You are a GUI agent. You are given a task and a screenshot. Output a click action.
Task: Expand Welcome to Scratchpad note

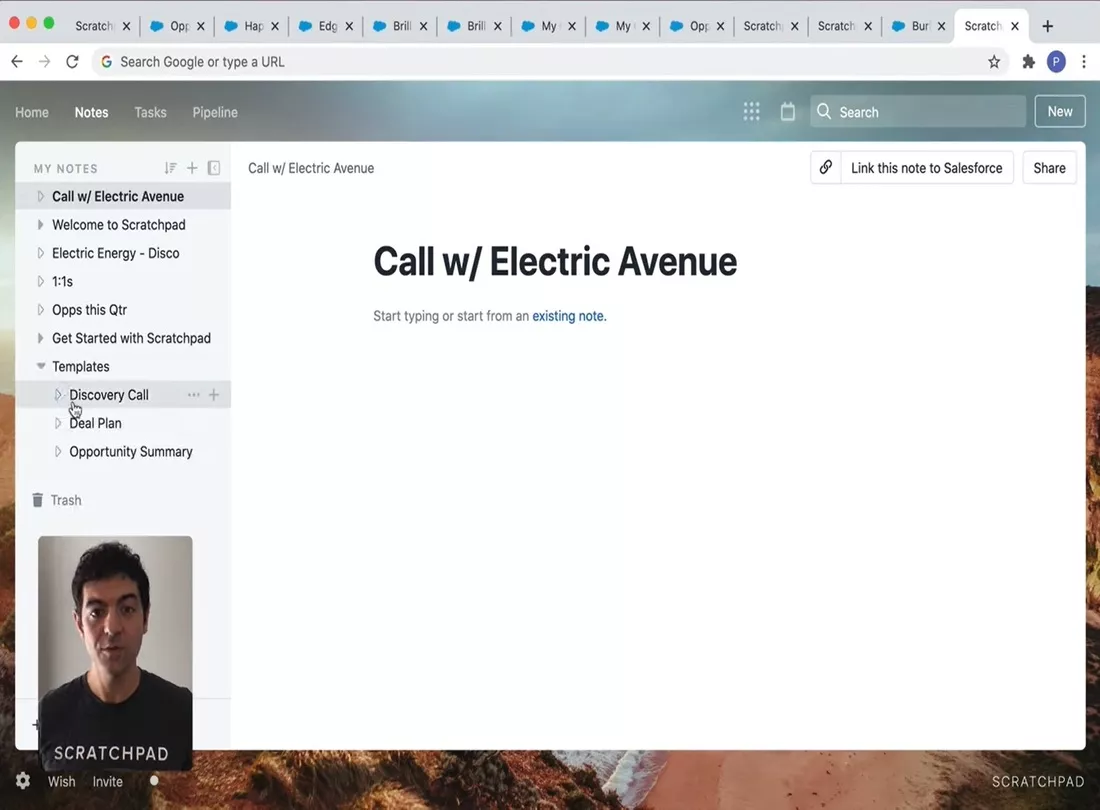point(40,224)
